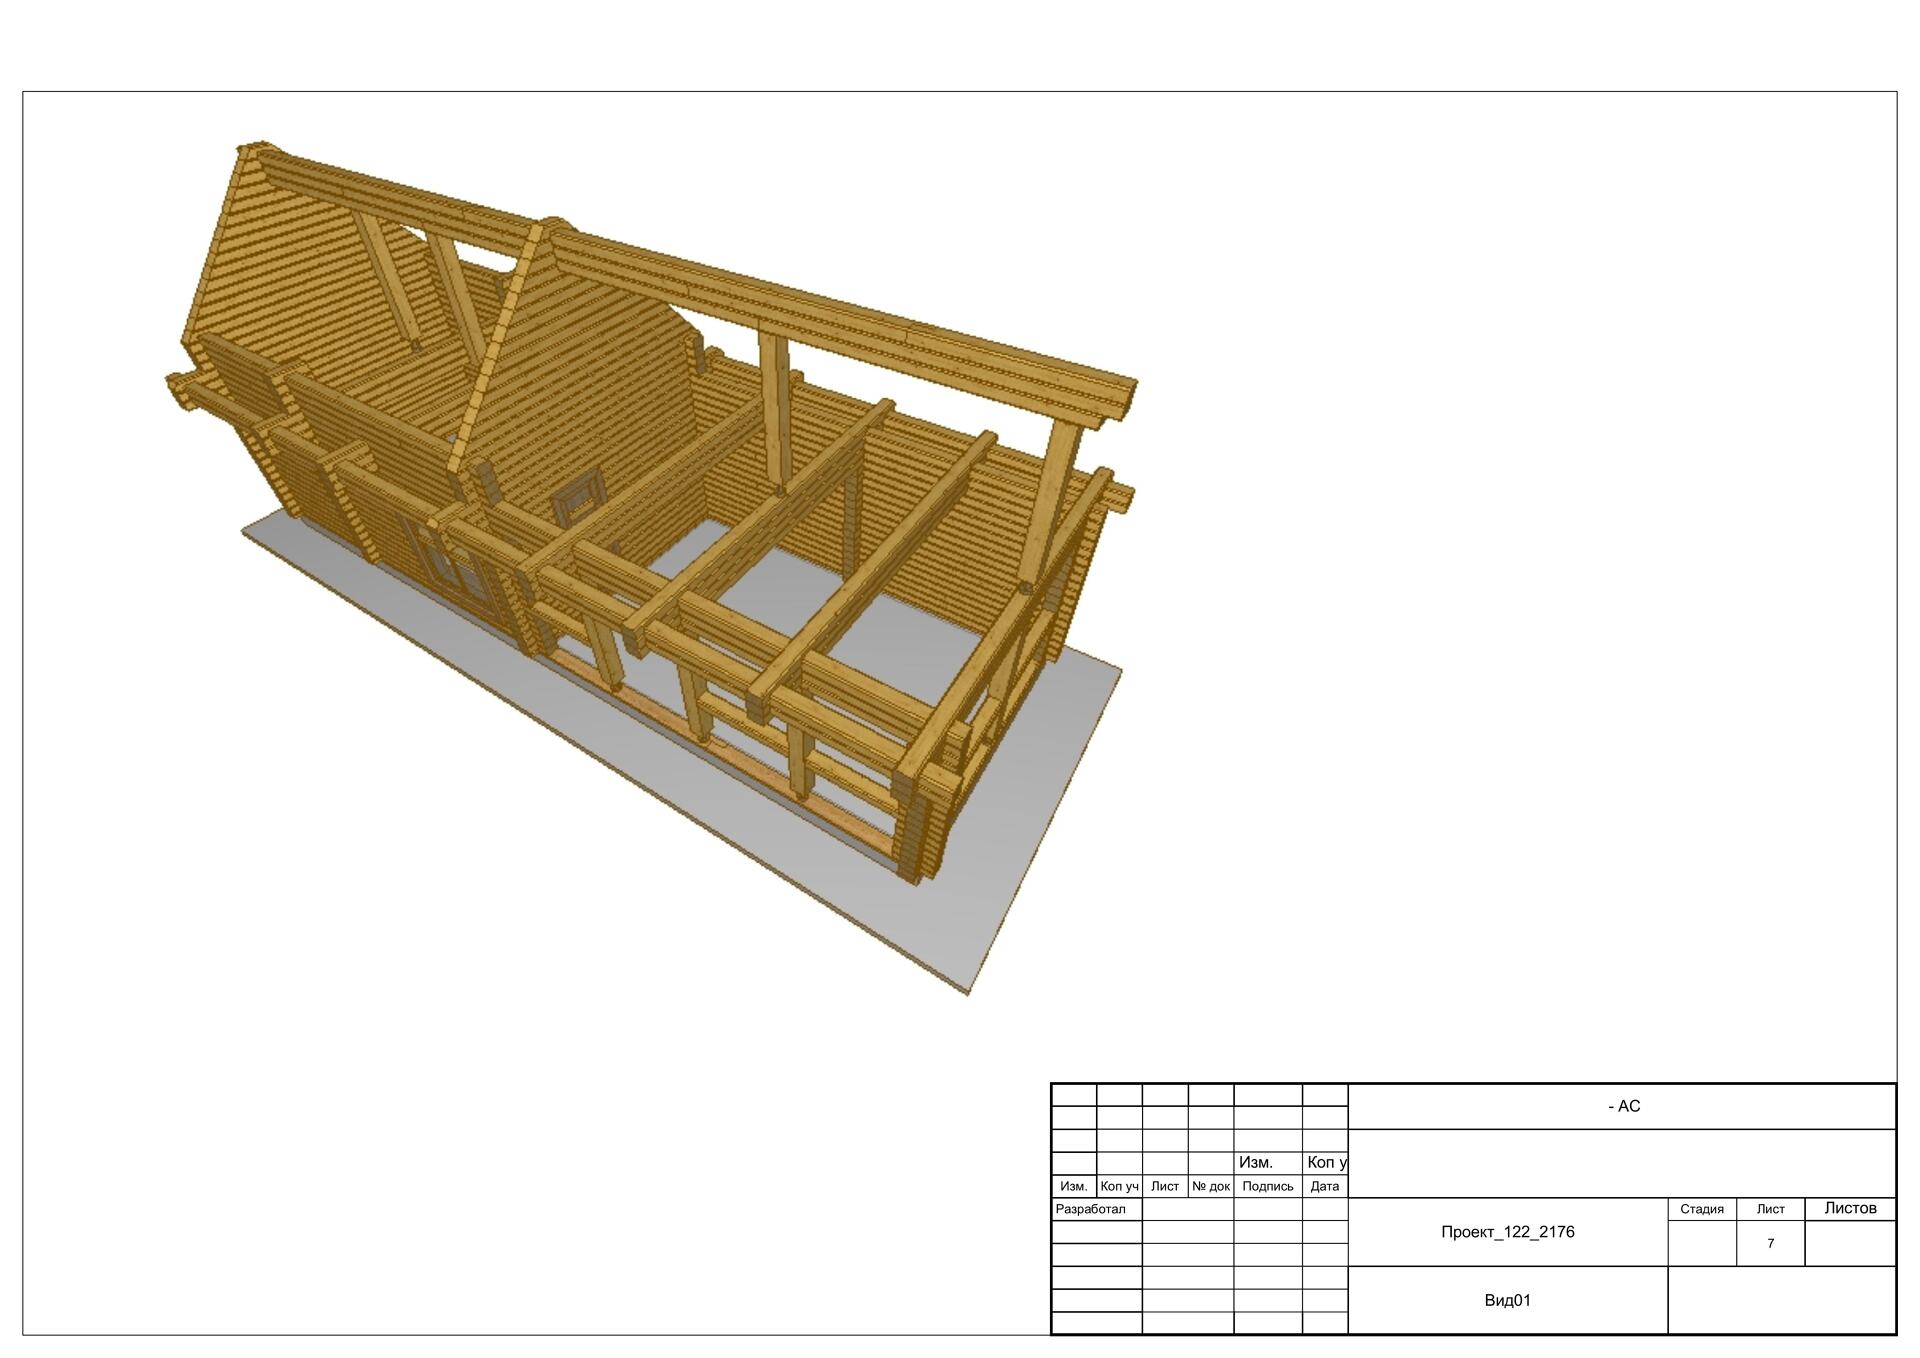Click the sheet number '7' cell
The height and width of the screenshot is (1358, 1920).
coord(1770,1243)
